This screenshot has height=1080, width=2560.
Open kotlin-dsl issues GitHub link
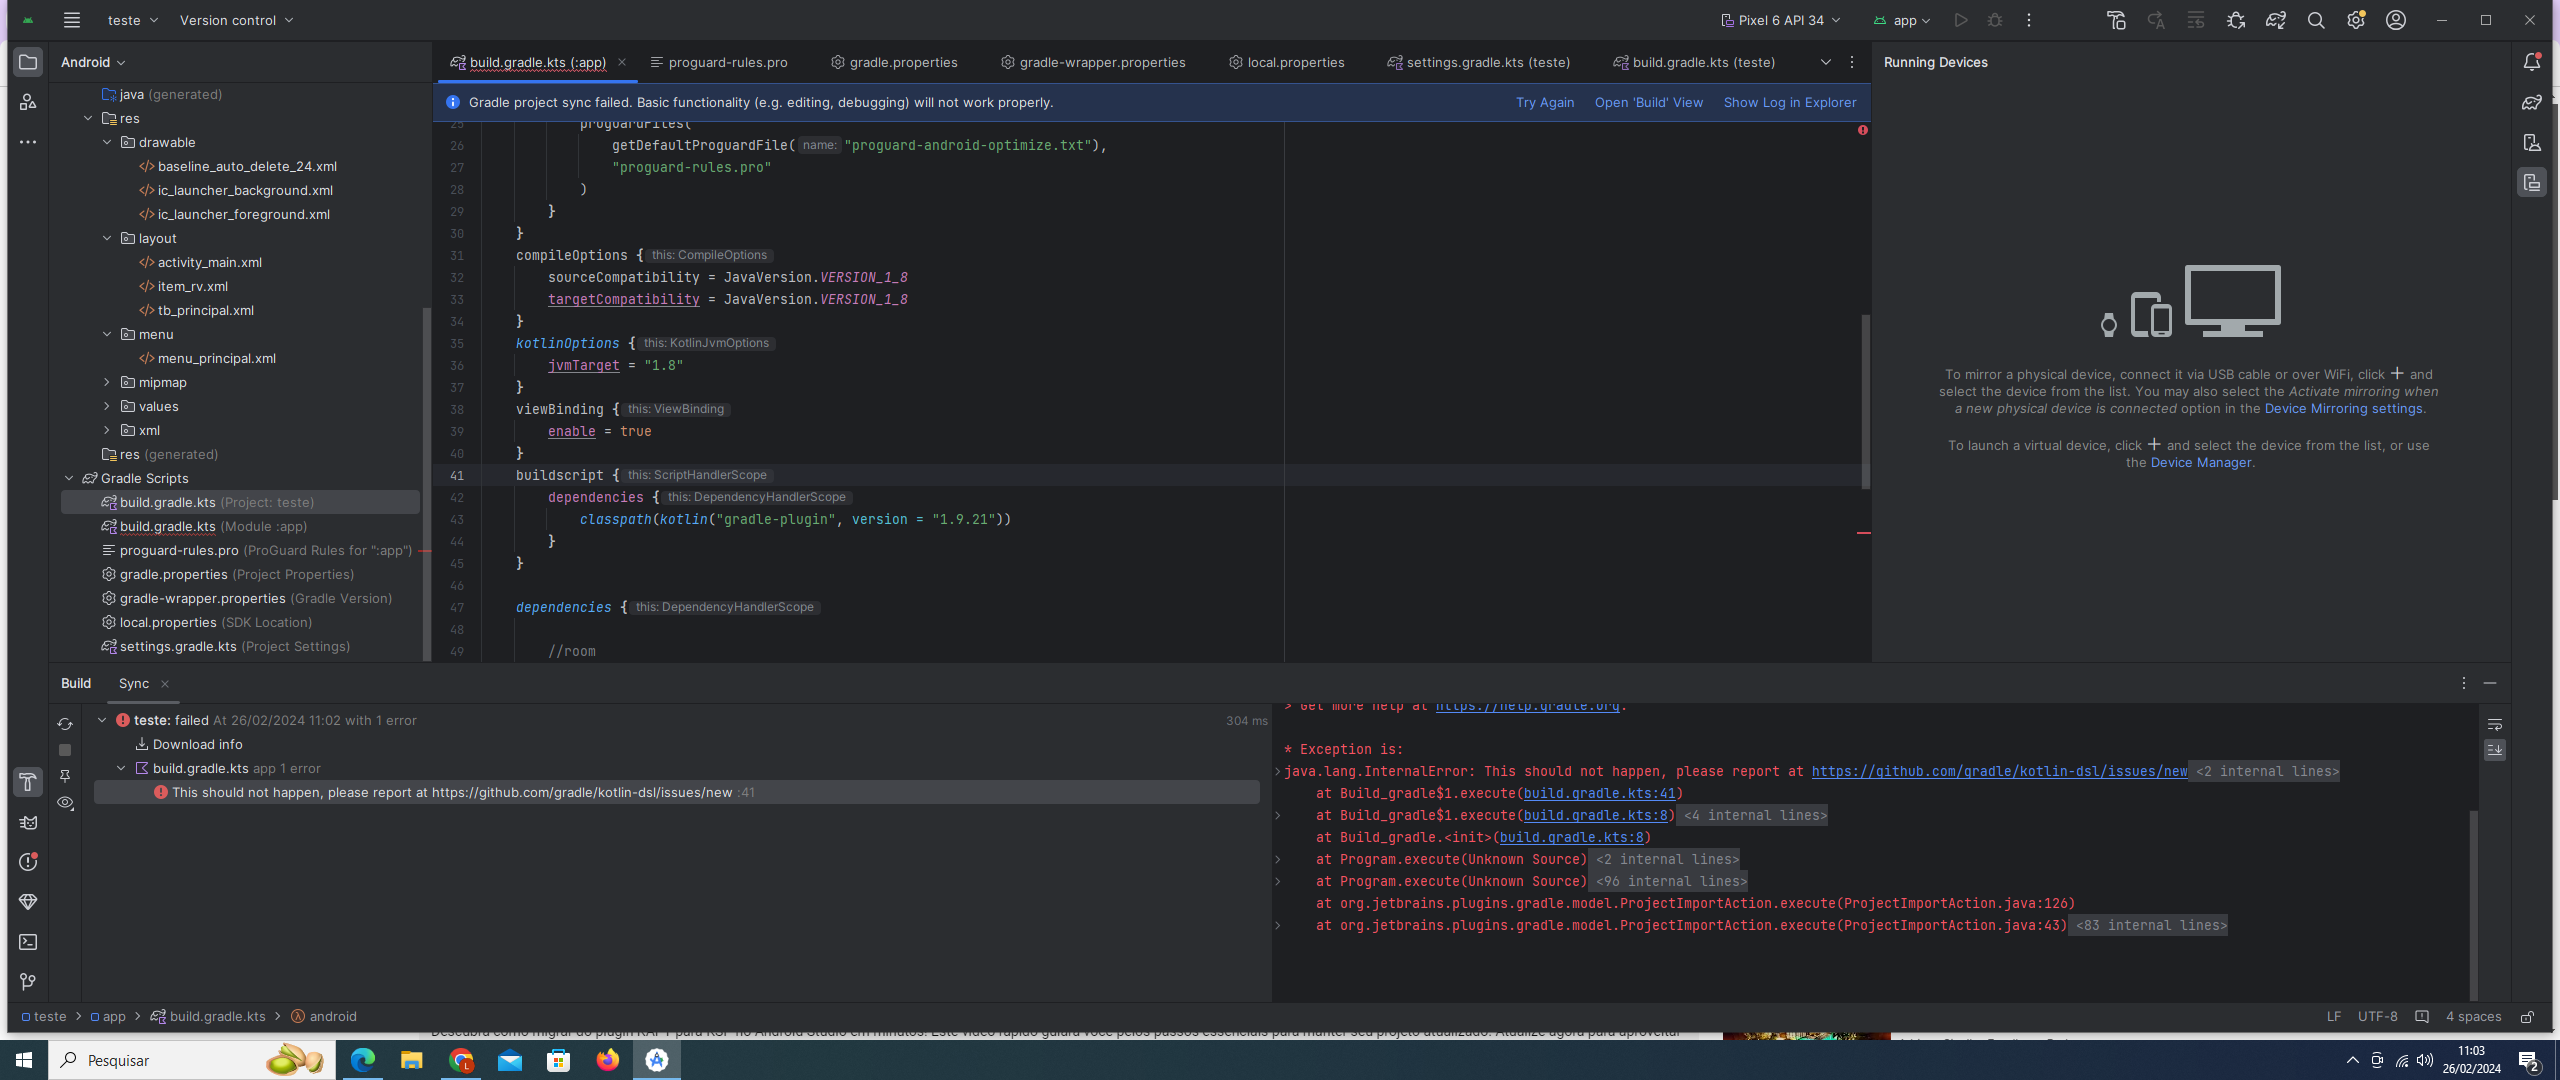click(x=1999, y=771)
